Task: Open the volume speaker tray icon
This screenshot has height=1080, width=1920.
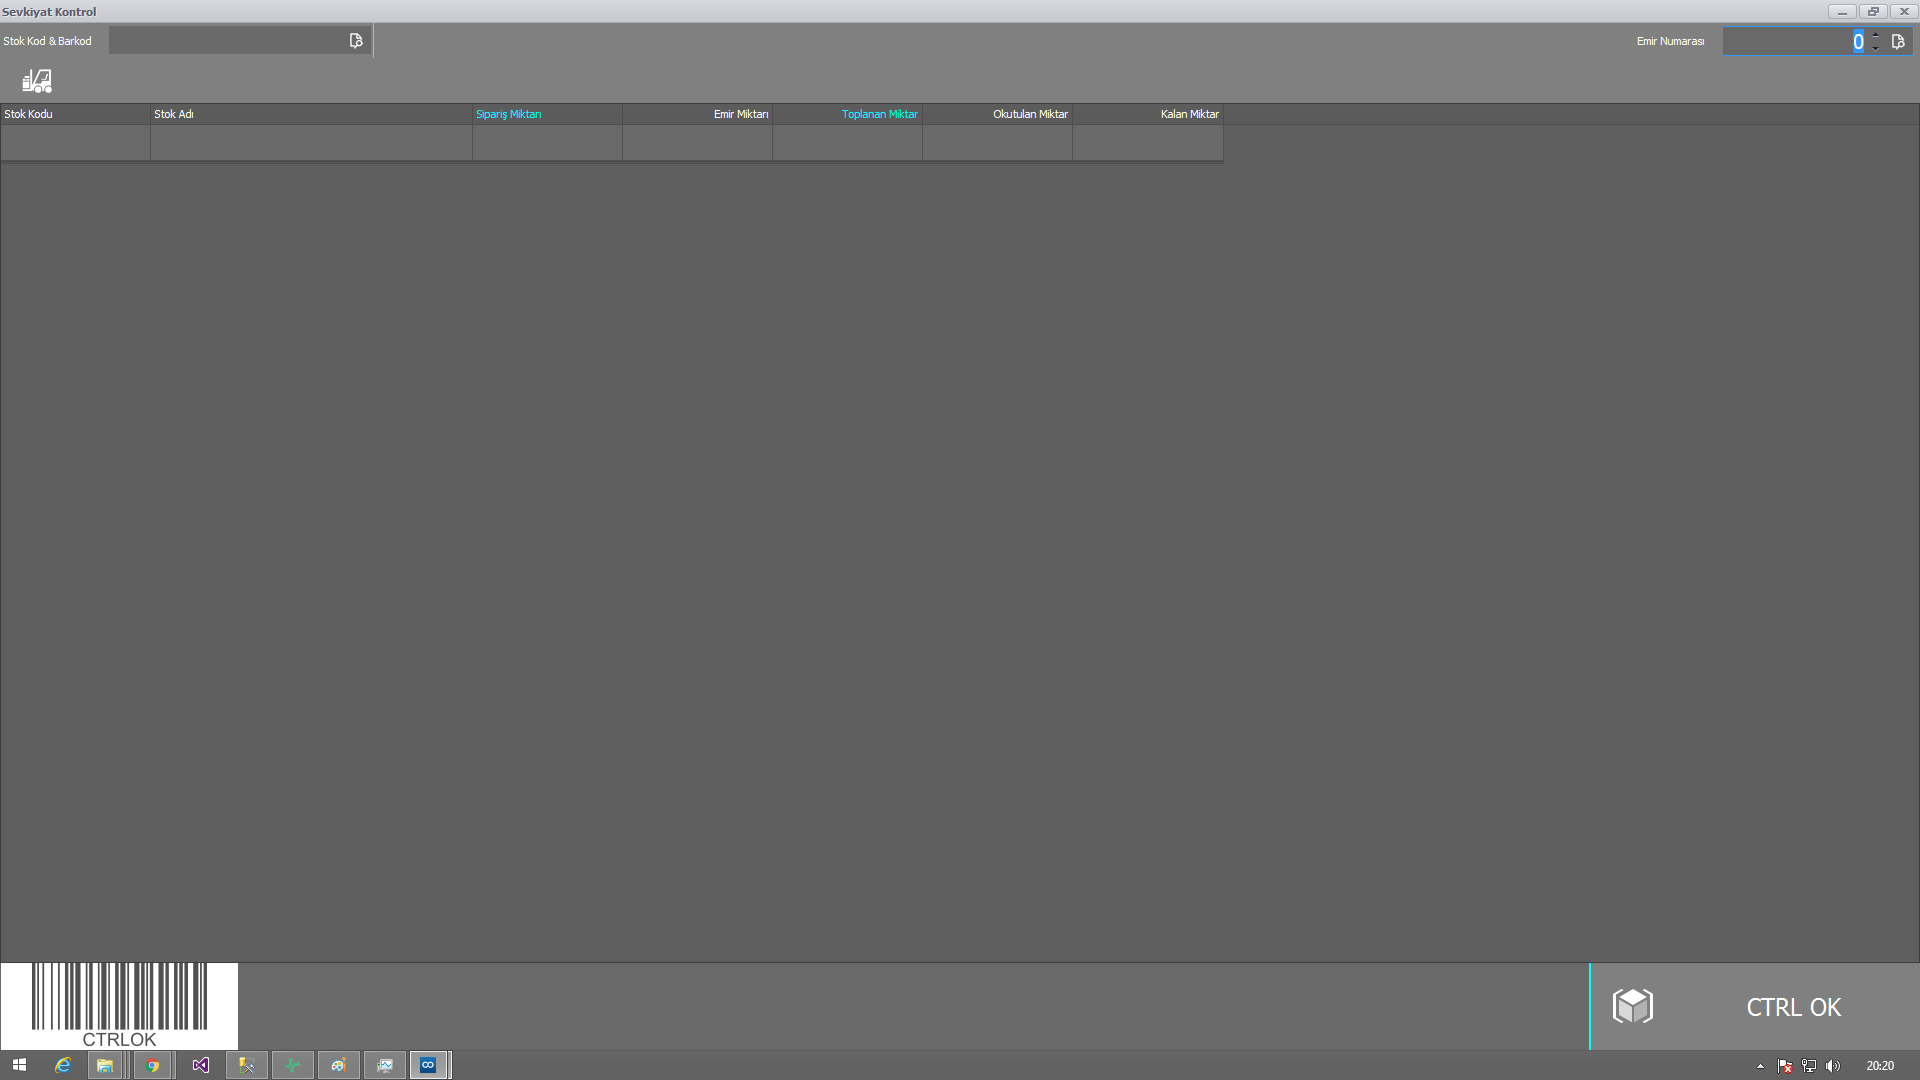Action: point(1832,1066)
